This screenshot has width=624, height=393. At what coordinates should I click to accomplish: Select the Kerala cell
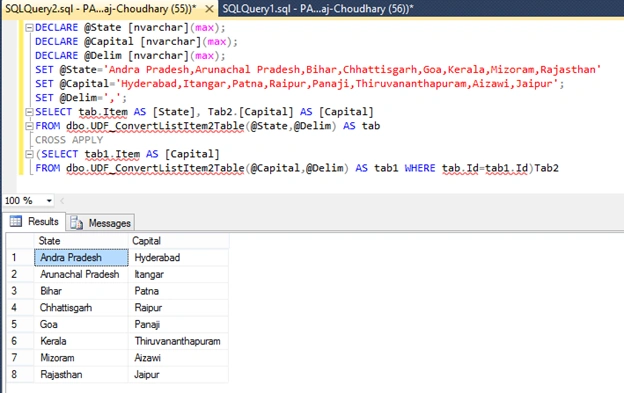point(81,341)
